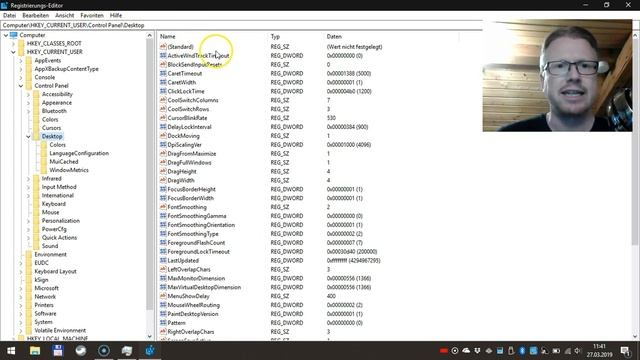Open the floppy disk app in taskbar

click(58, 351)
